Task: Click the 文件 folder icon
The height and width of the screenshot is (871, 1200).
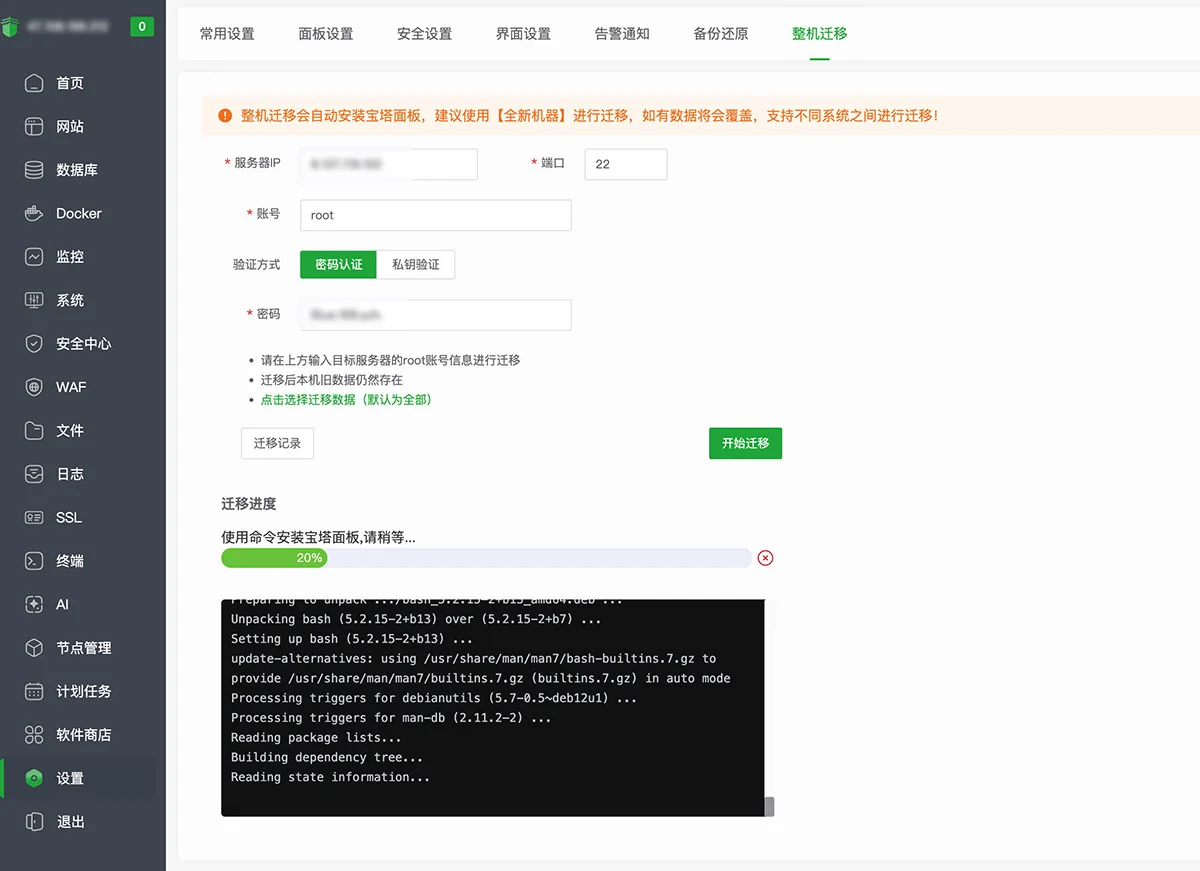Action: (x=34, y=430)
